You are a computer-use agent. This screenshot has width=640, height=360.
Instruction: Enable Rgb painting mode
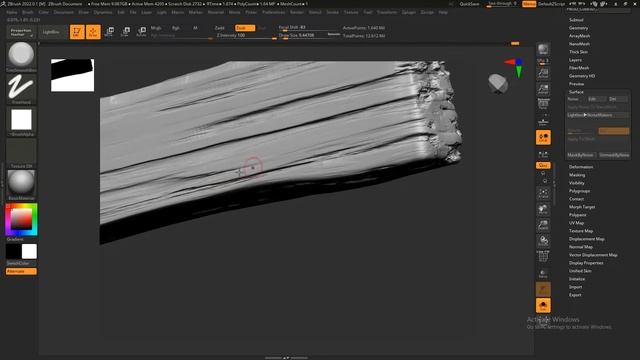tap(176, 28)
